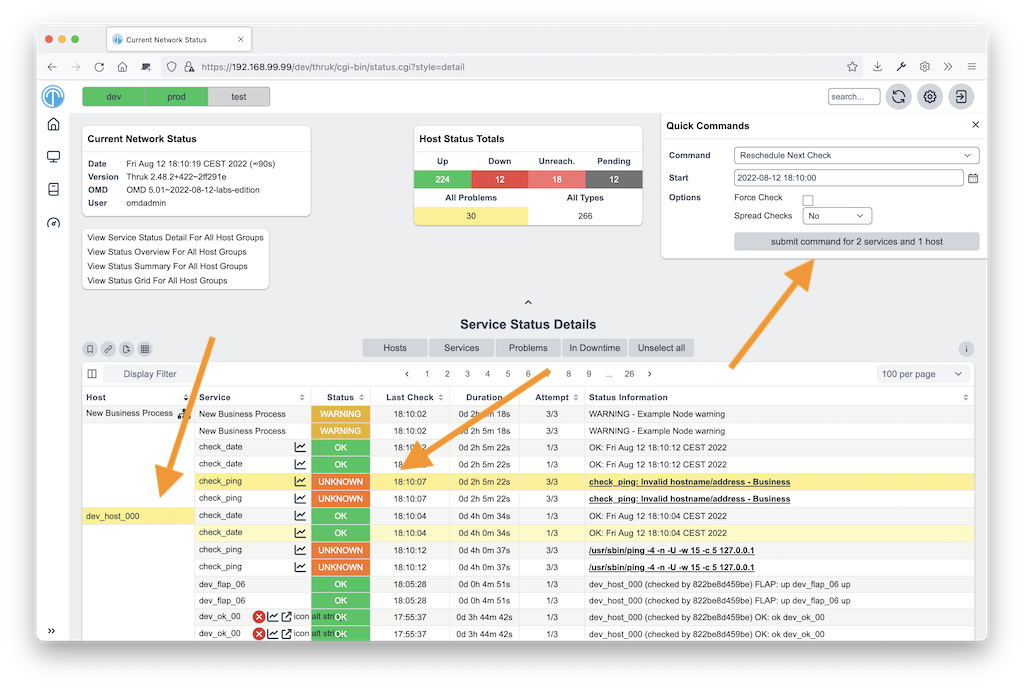Click the permalink chain icon above the table
This screenshot has height=689, width=1024.
[x=108, y=349]
